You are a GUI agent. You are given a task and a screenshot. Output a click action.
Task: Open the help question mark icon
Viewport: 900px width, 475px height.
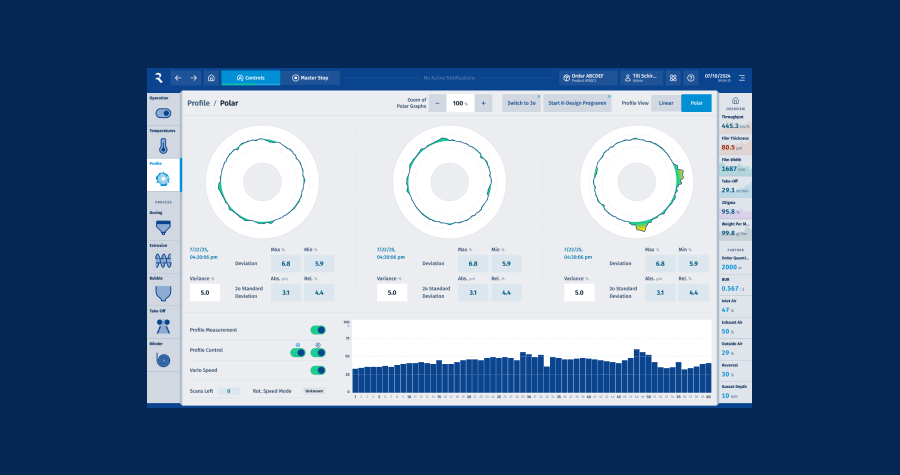(690, 78)
